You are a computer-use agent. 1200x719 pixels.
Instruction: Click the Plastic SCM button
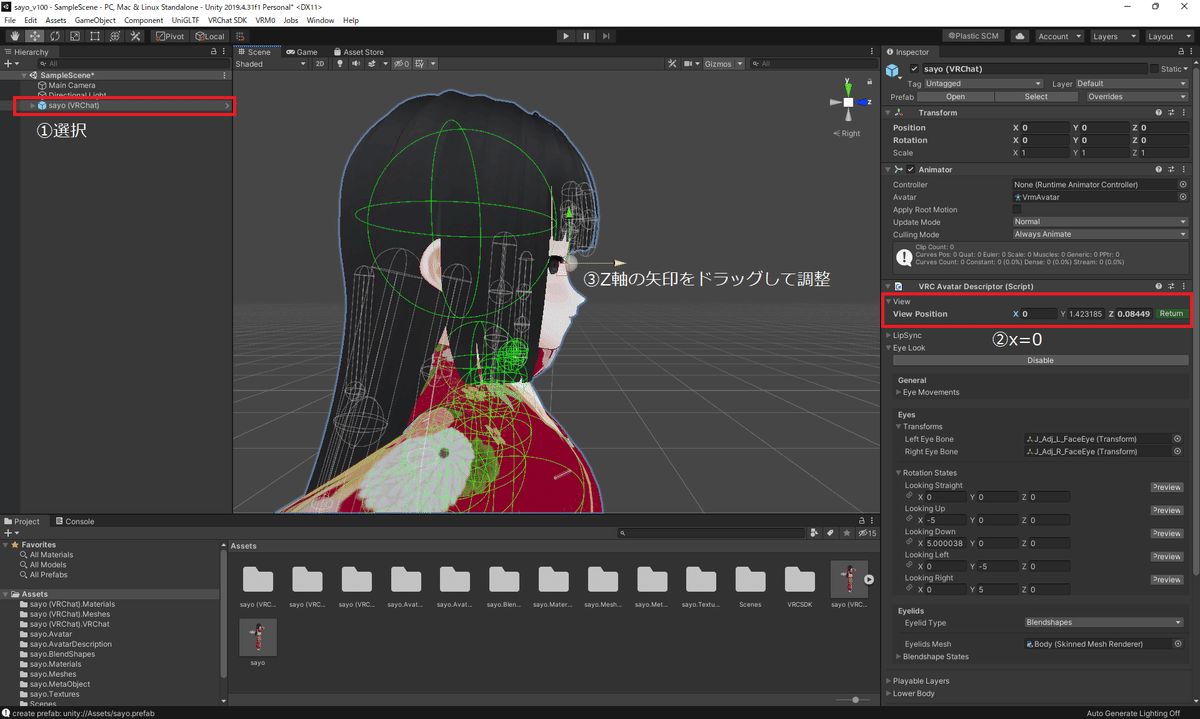tap(975, 36)
